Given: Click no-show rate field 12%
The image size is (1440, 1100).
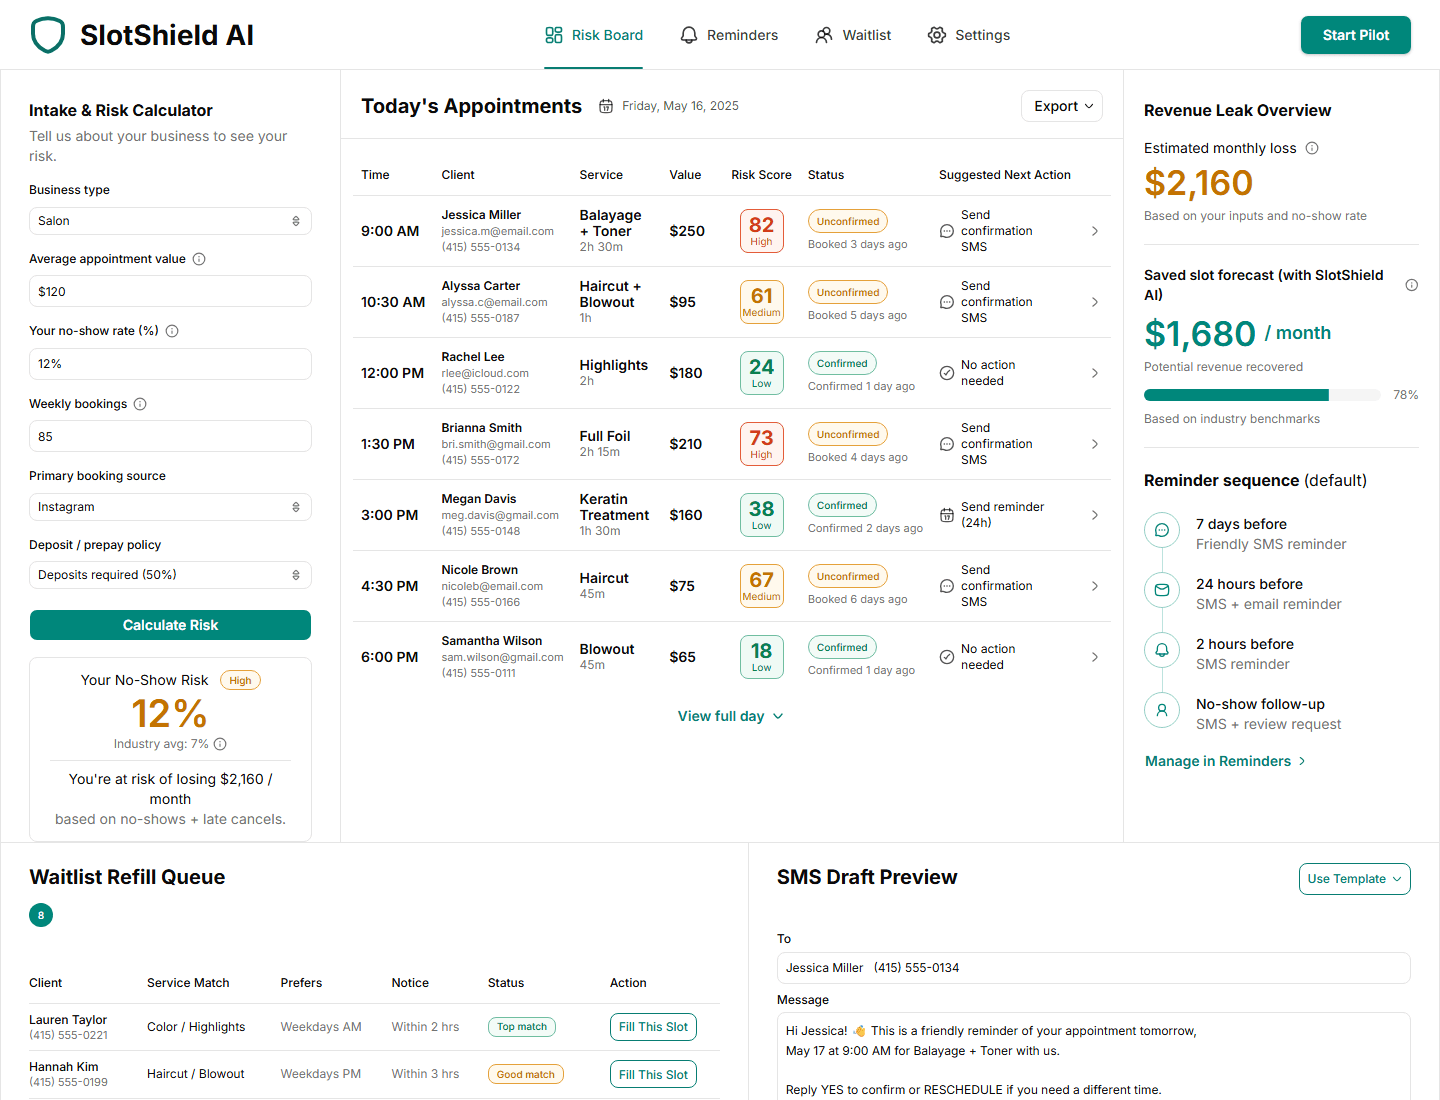Looking at the screenshot, I should pos(170,364).
